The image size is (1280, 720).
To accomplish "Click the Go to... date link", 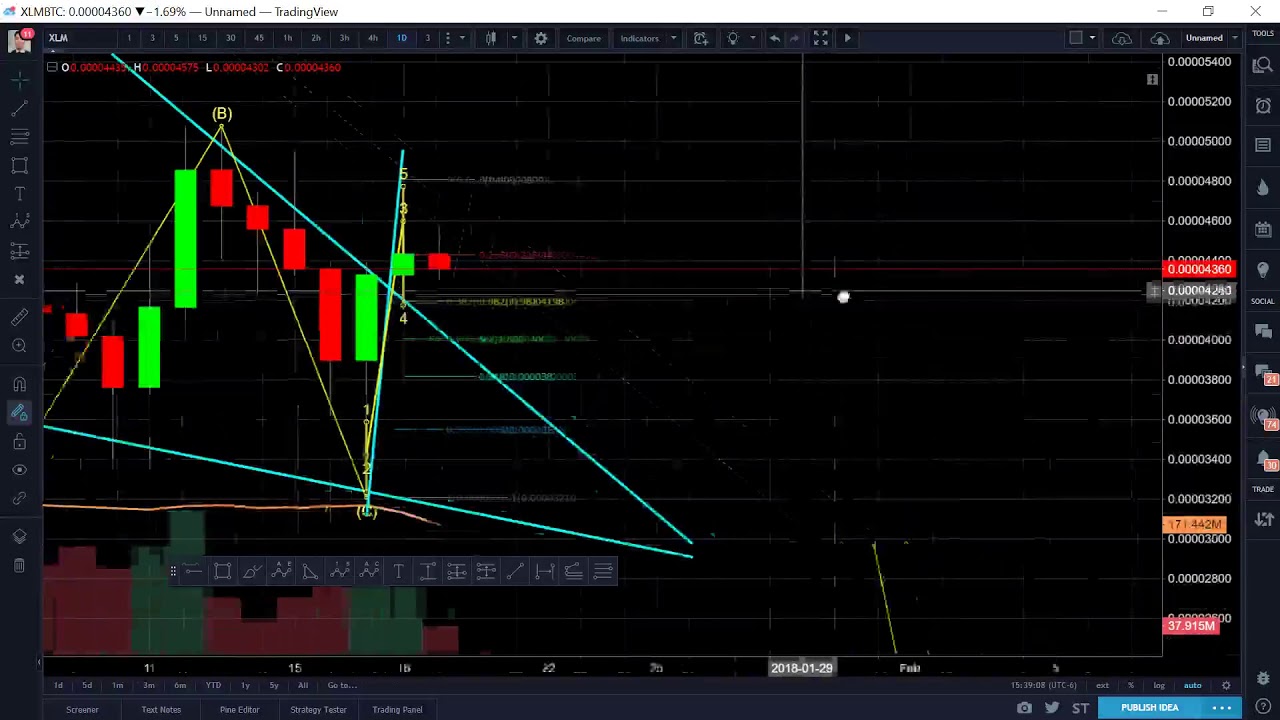I will point(342,685).
